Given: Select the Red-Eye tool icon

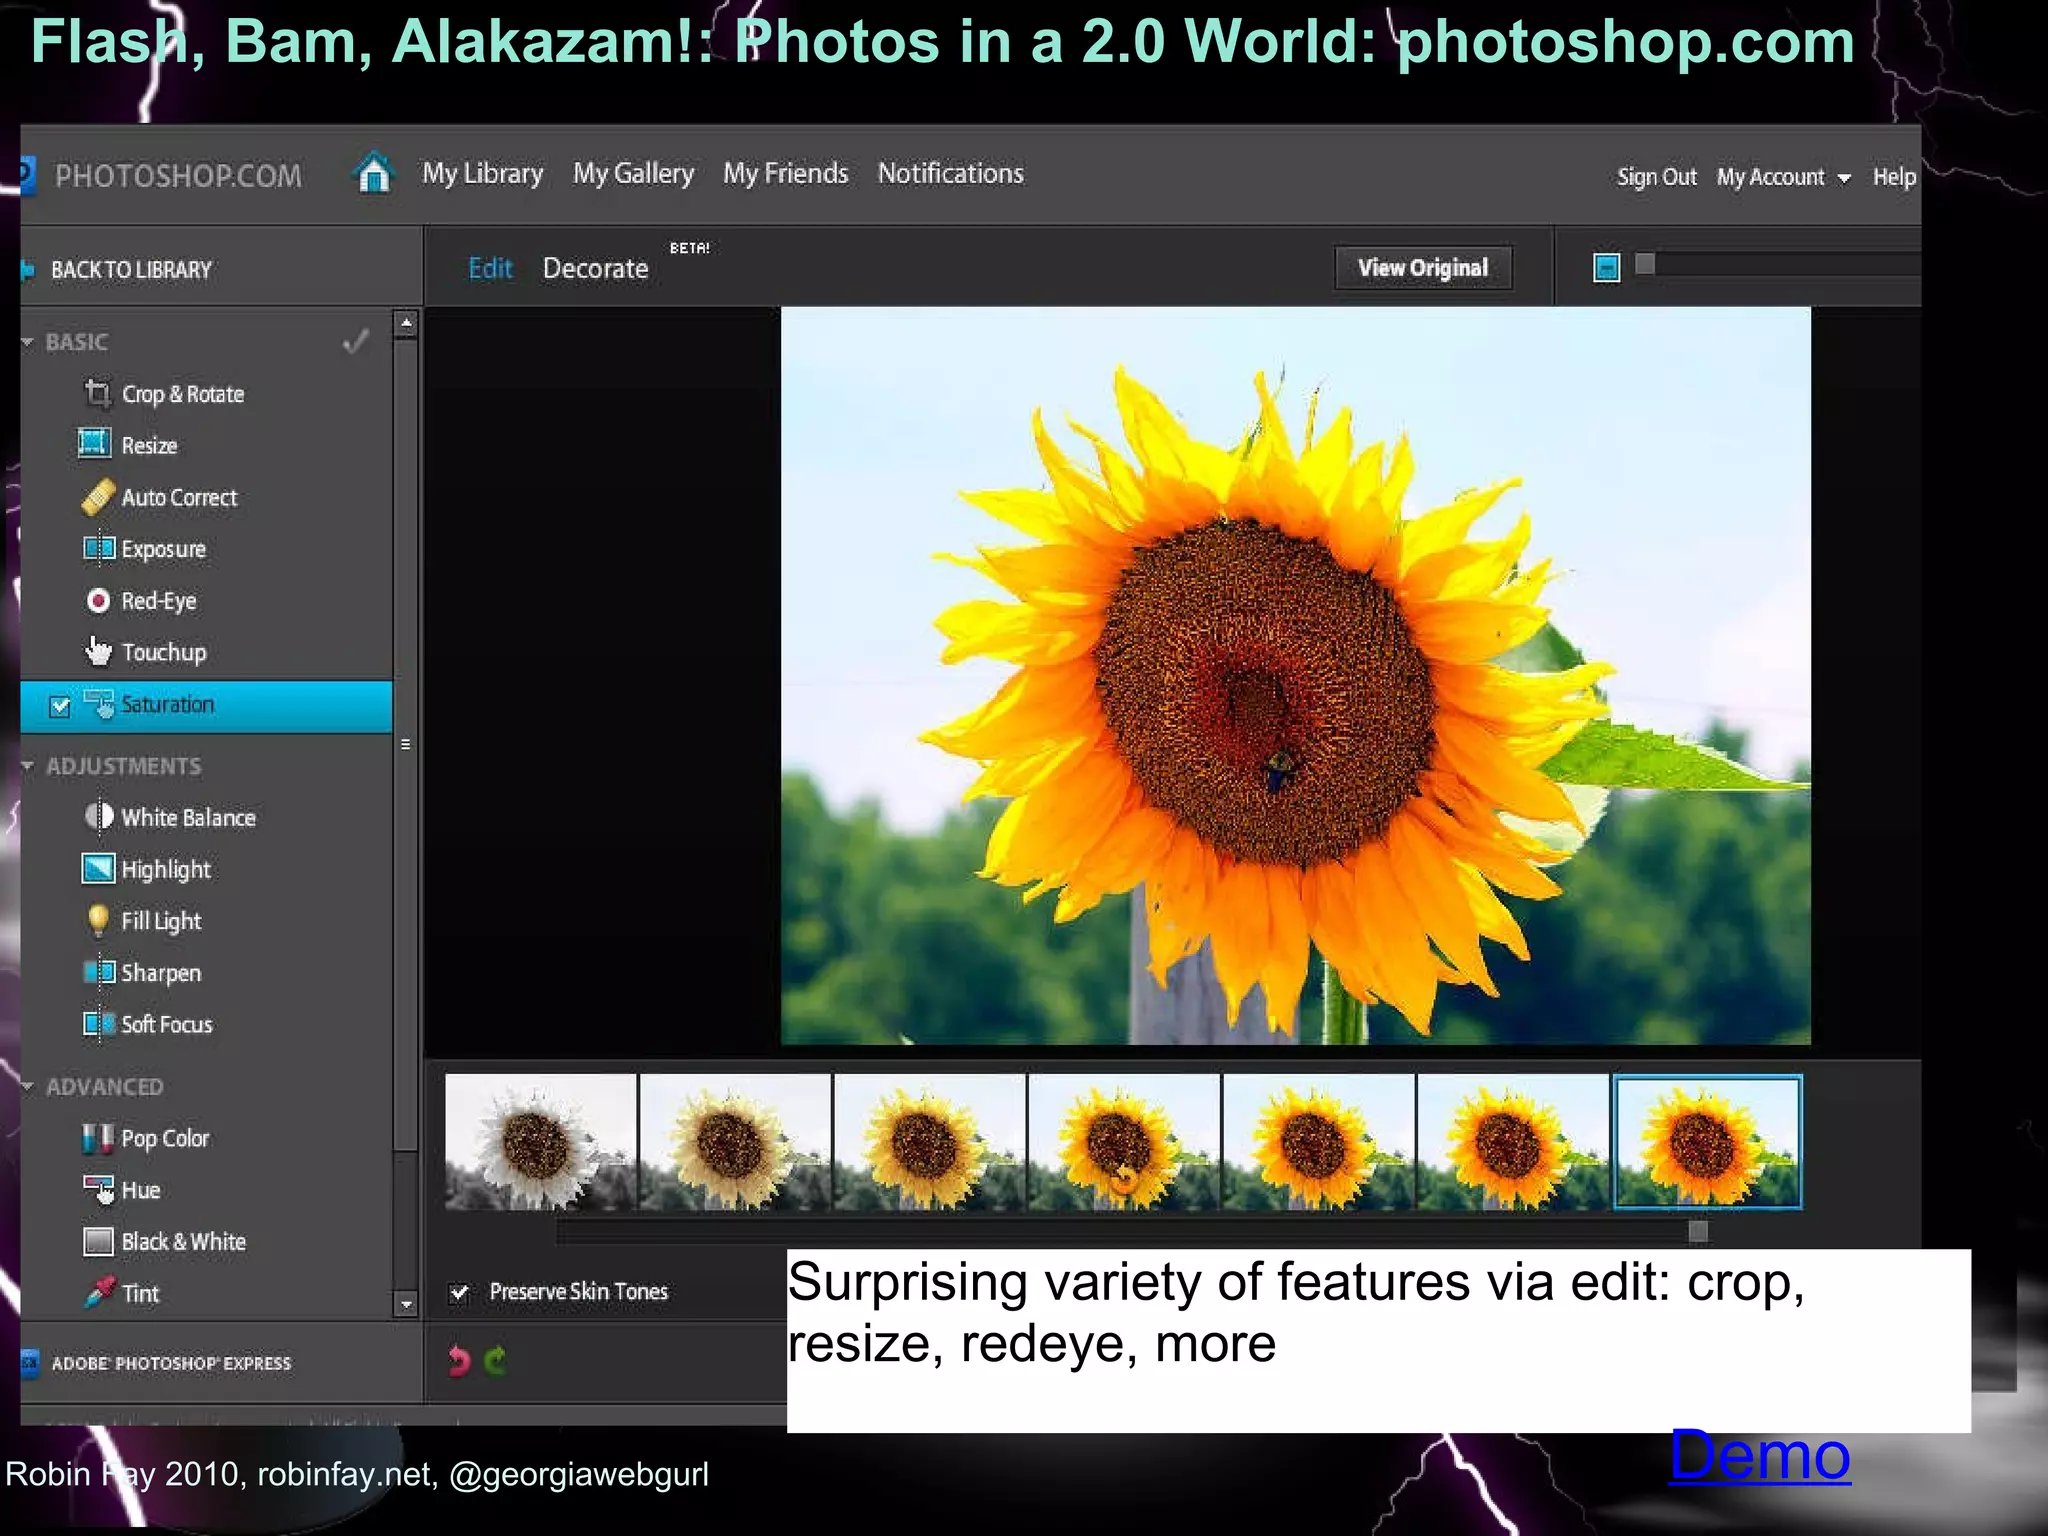Looking at the screenshot, I should coord(98,600).
